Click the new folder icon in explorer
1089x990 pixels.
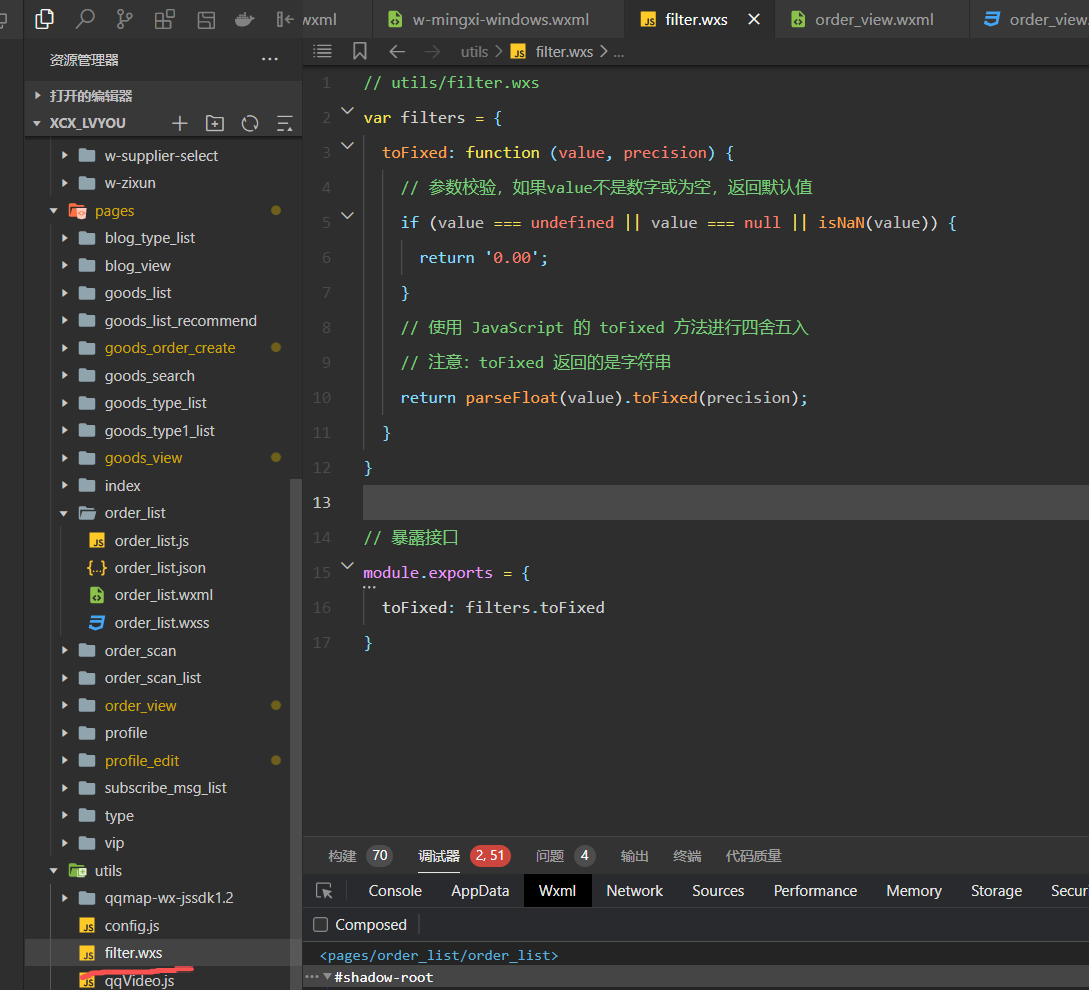214,123
